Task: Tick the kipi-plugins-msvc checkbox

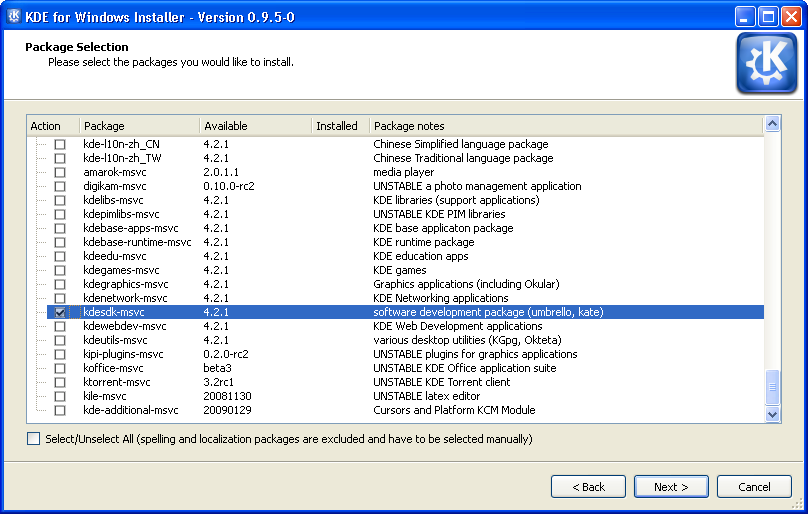Action: coord(60,354)
